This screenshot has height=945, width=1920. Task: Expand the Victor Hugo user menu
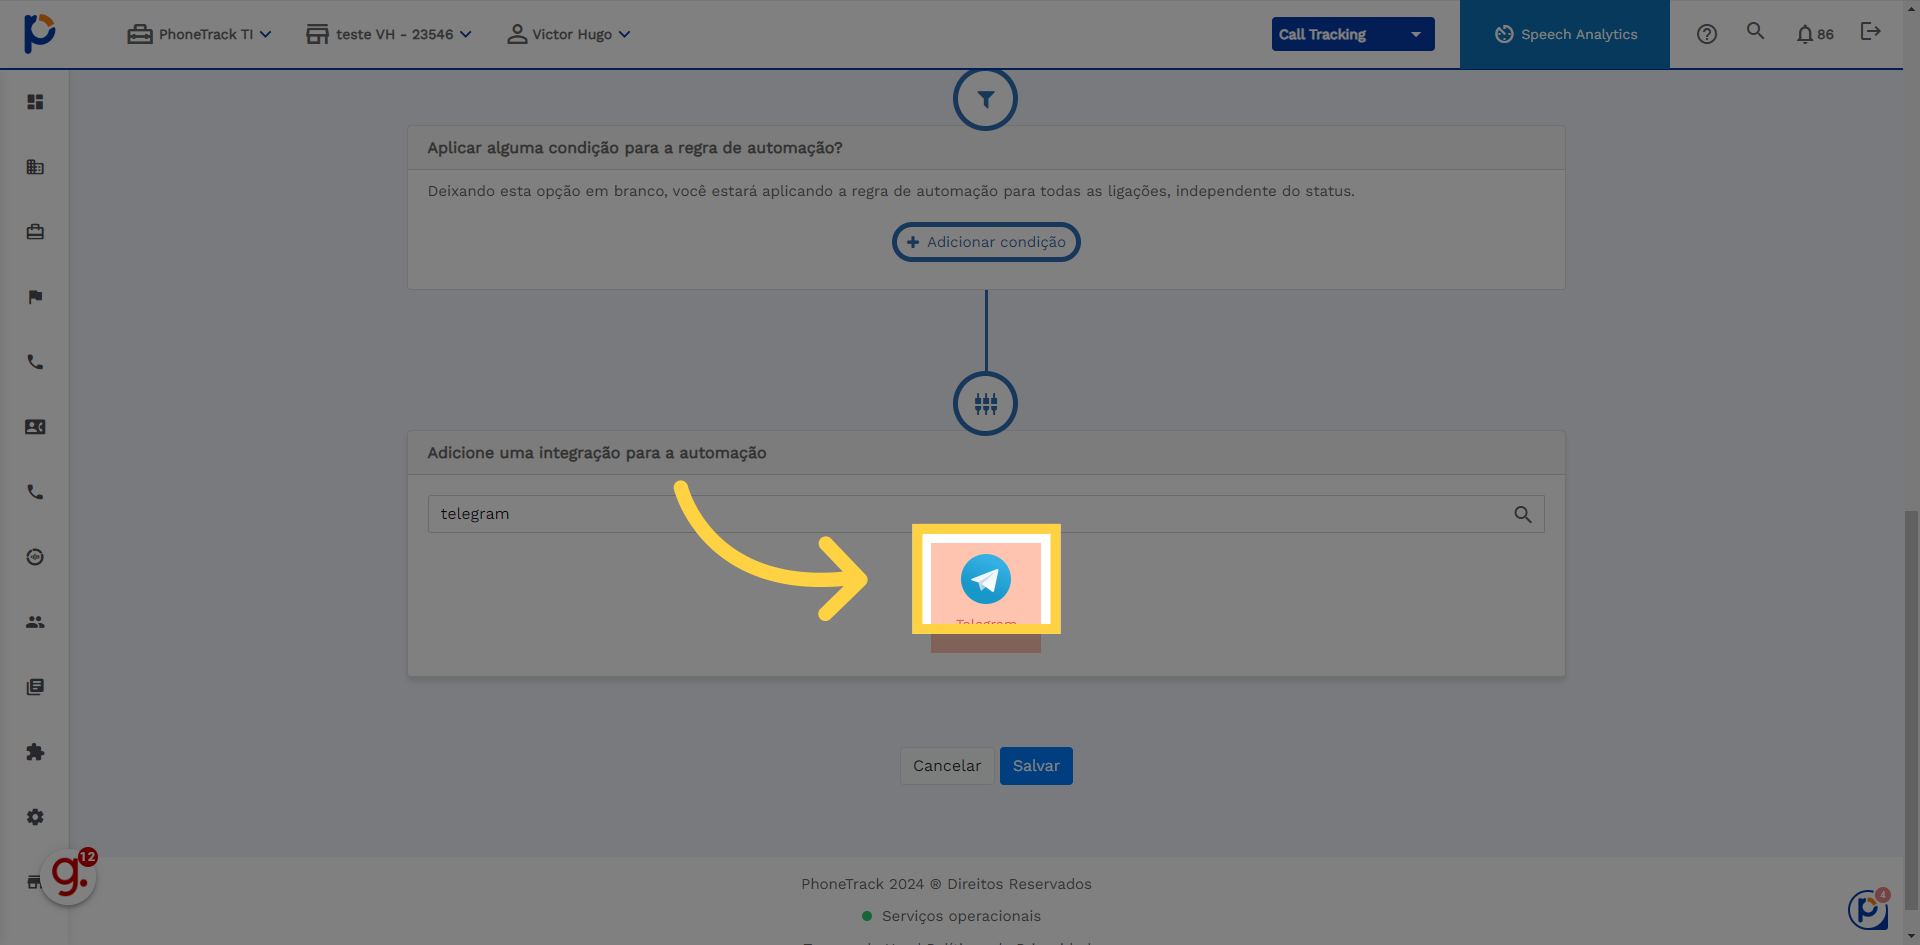[x=569, y=34]
